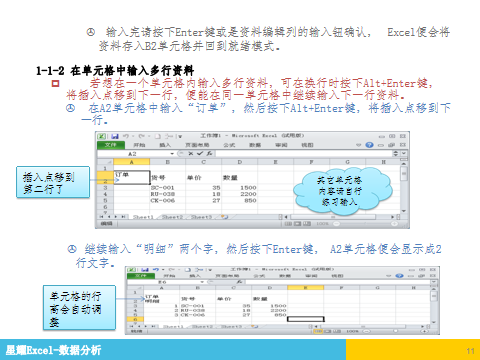The width and height of the screenshot is (480, 360).
Task: Select the cell SC-001 in the A2 window
Action: (168, 188)
